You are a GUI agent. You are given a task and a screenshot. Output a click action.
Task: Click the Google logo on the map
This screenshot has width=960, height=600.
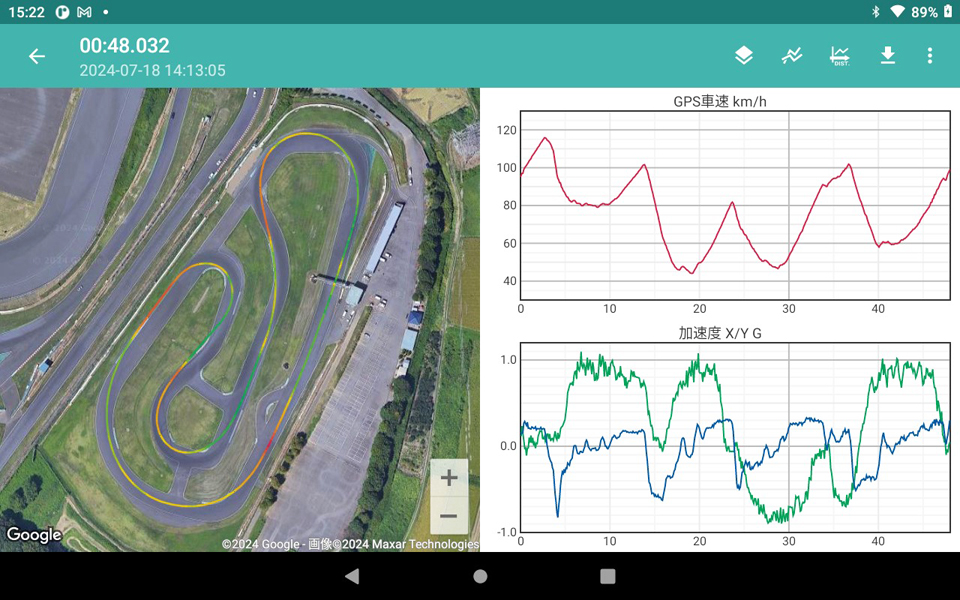(x=33, y=535)
